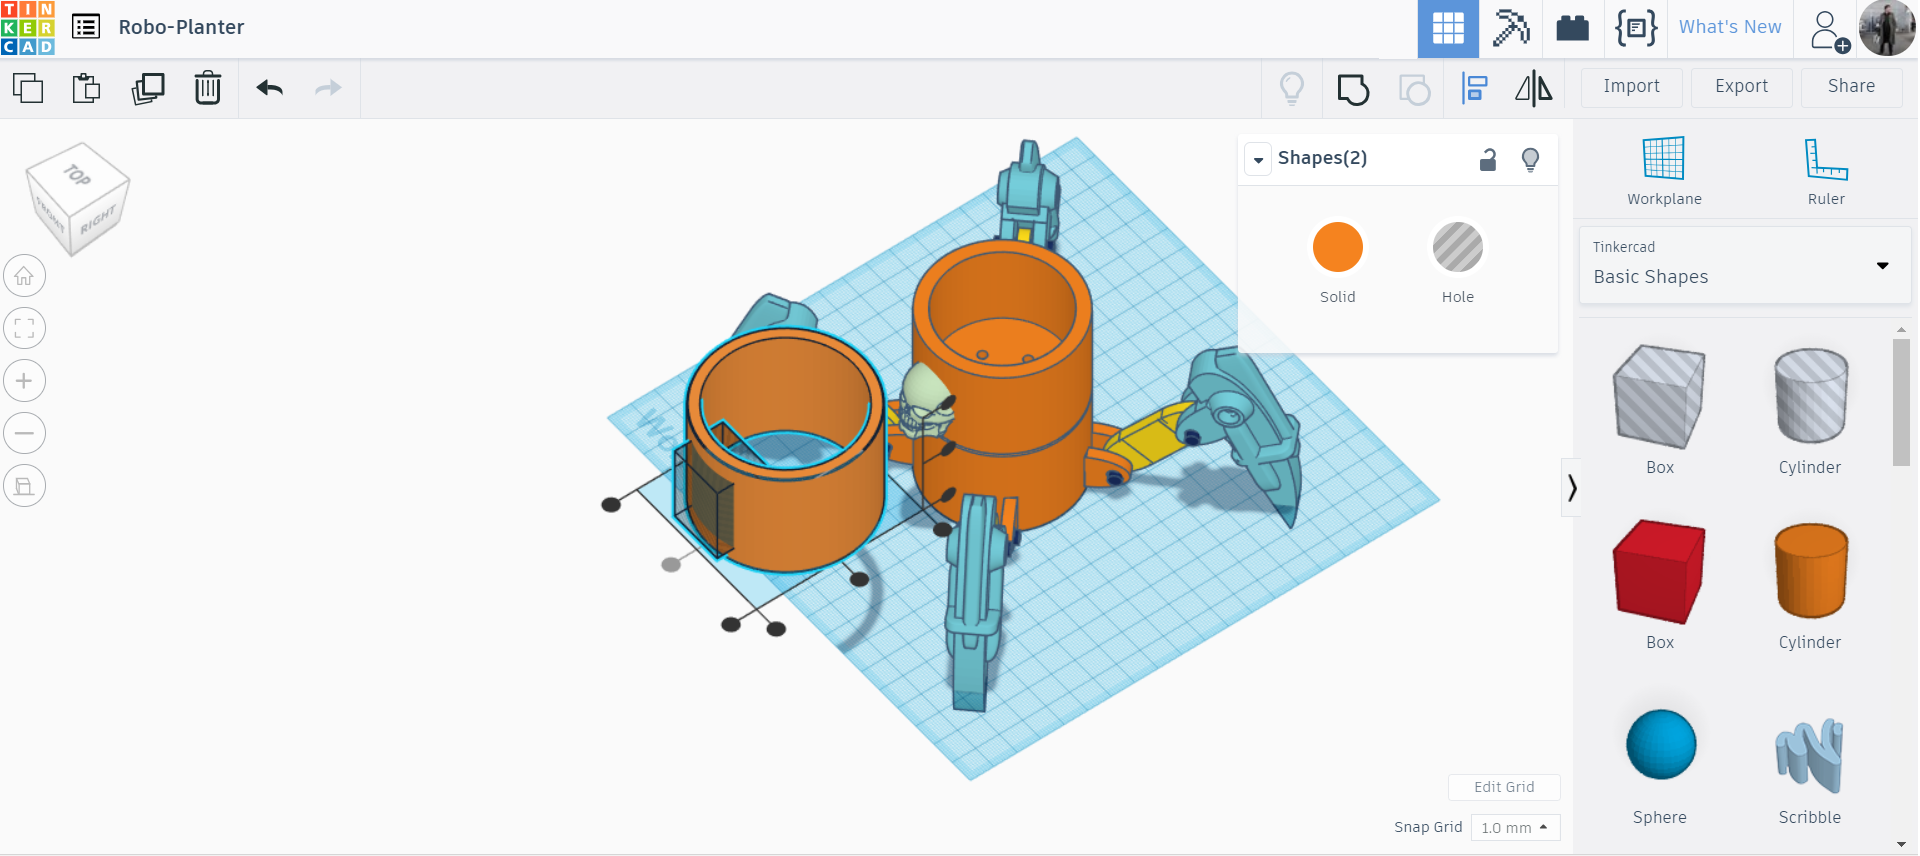Zoom in with the plus button
This screenshot has width=1920, height=856.
click(25, 381)
